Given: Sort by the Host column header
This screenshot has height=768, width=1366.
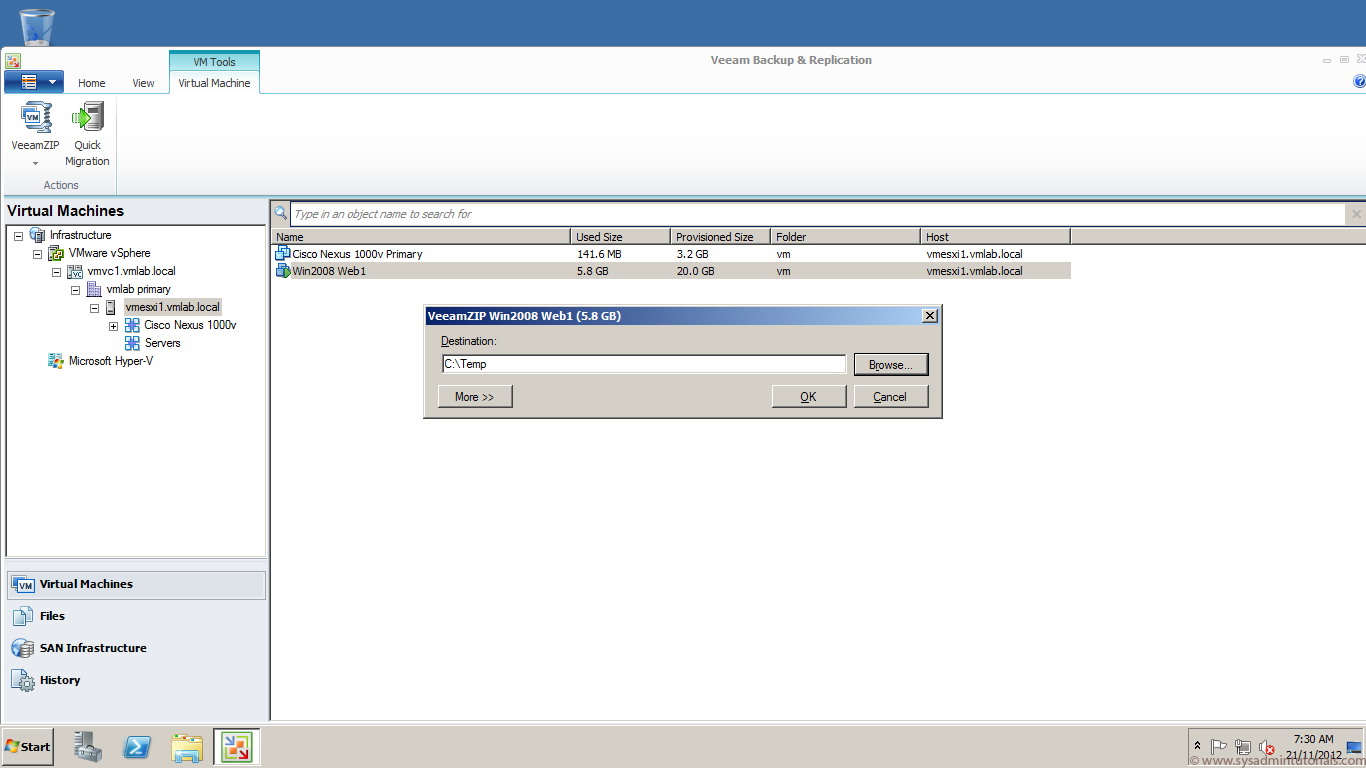Looking at the screenshot, I should coord(995,237).
